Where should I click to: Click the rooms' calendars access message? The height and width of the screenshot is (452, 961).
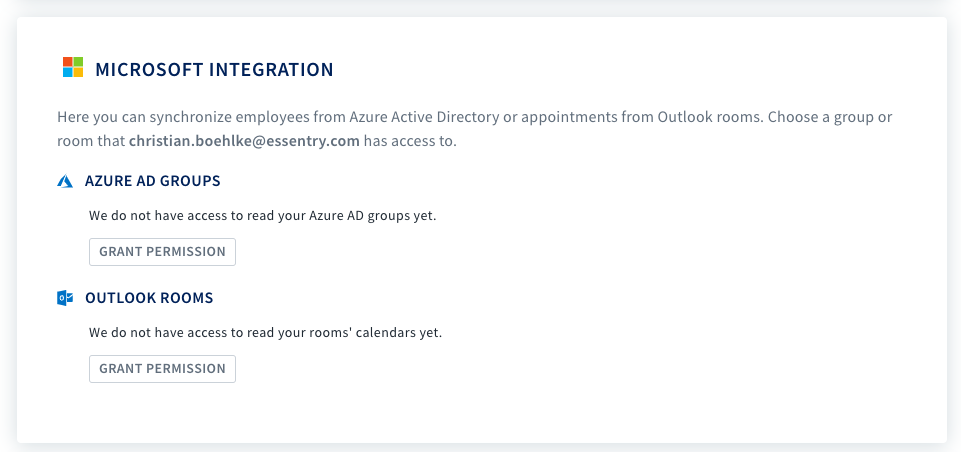point(265,333)
